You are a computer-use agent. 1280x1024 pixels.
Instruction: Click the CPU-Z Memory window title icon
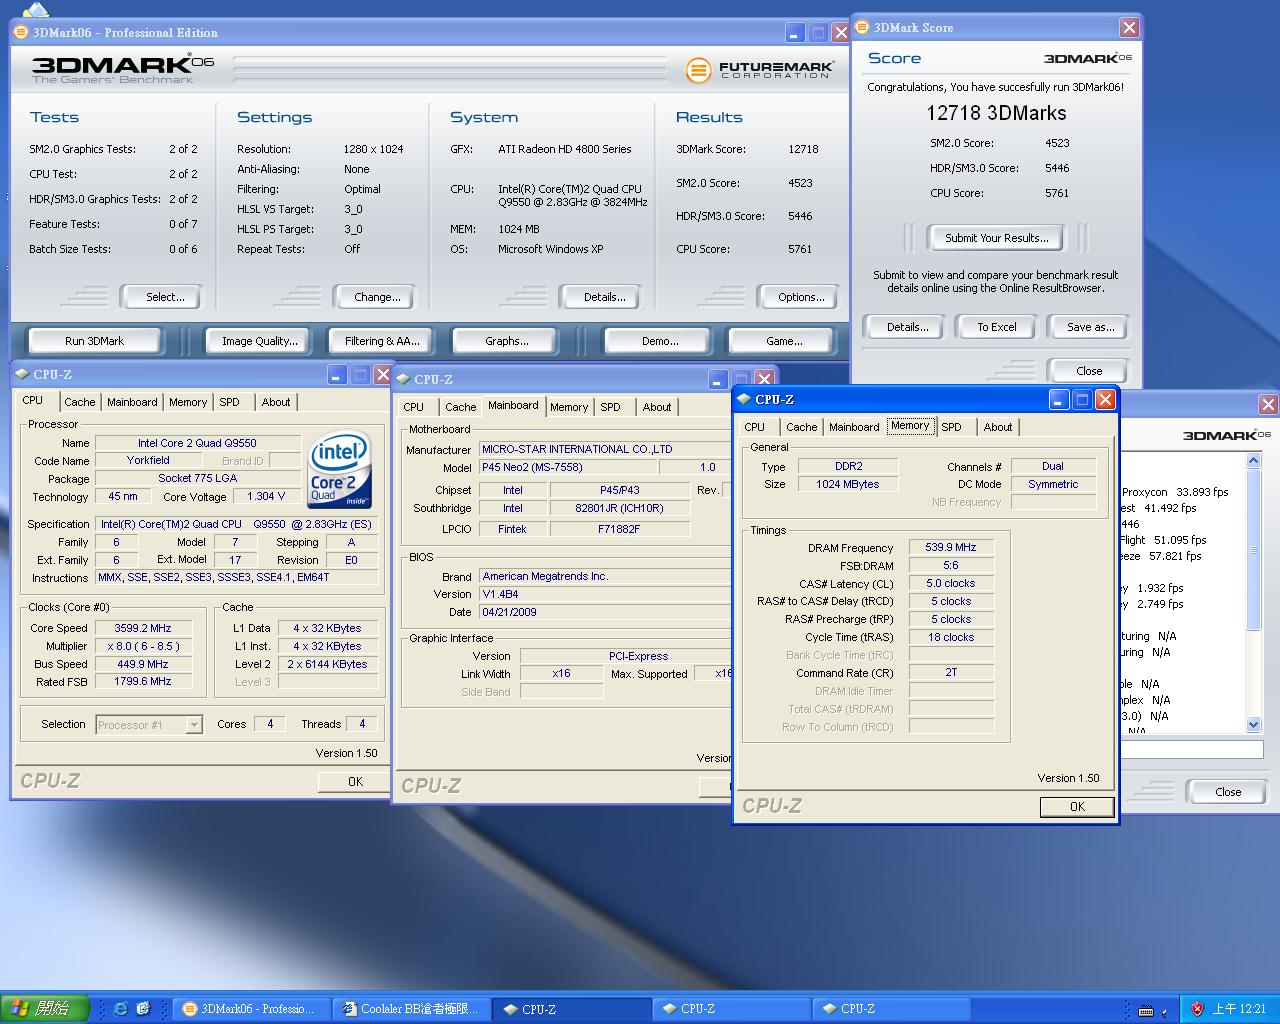pyautogui.click(x=744, y=399)
